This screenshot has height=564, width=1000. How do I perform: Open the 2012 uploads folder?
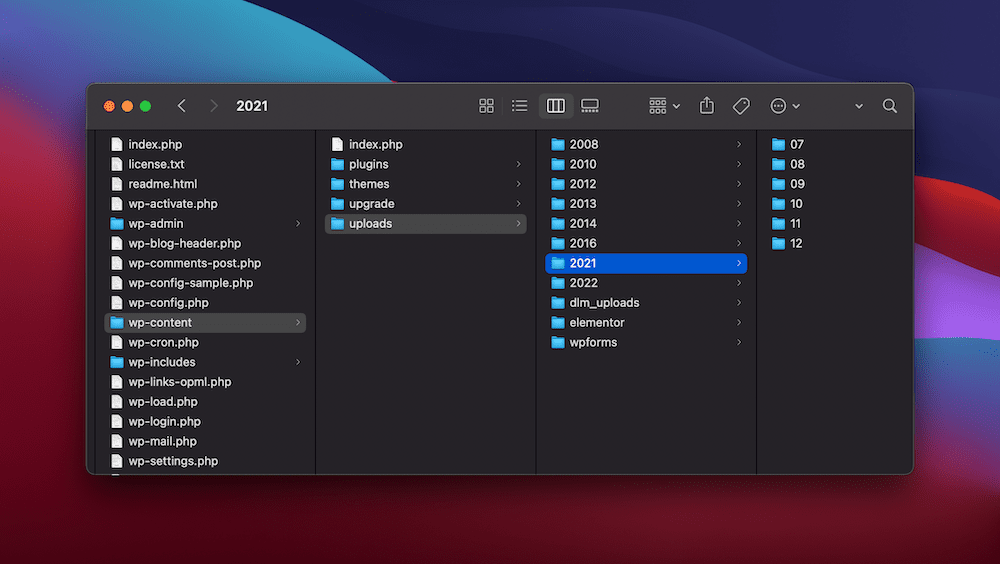coord(646,184)
